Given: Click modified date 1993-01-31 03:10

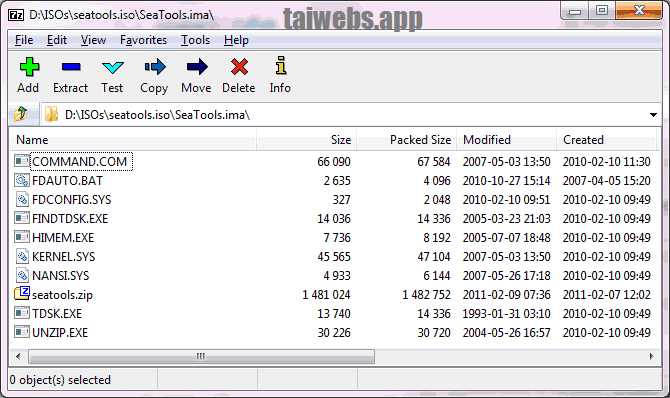Looking at the screenshot, I should click(506, 314).
